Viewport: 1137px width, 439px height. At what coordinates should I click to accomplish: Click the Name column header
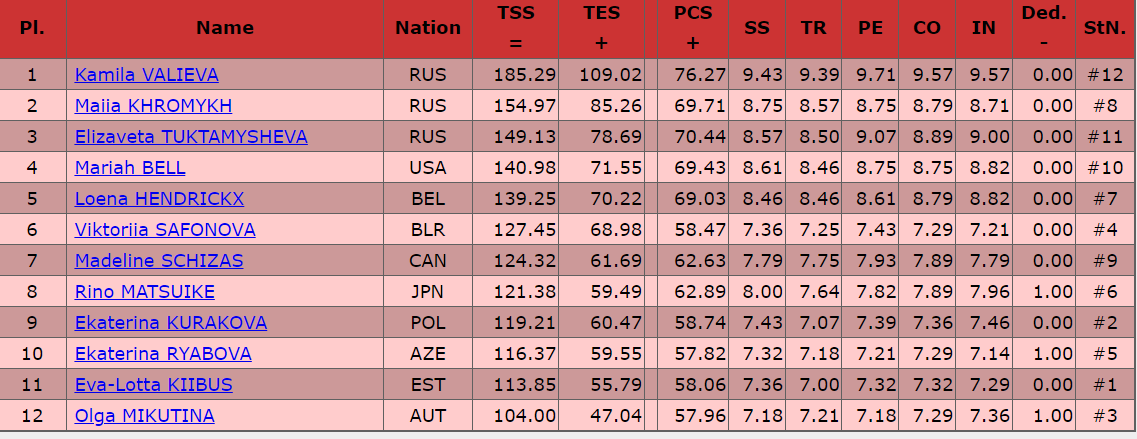(225, 28)
